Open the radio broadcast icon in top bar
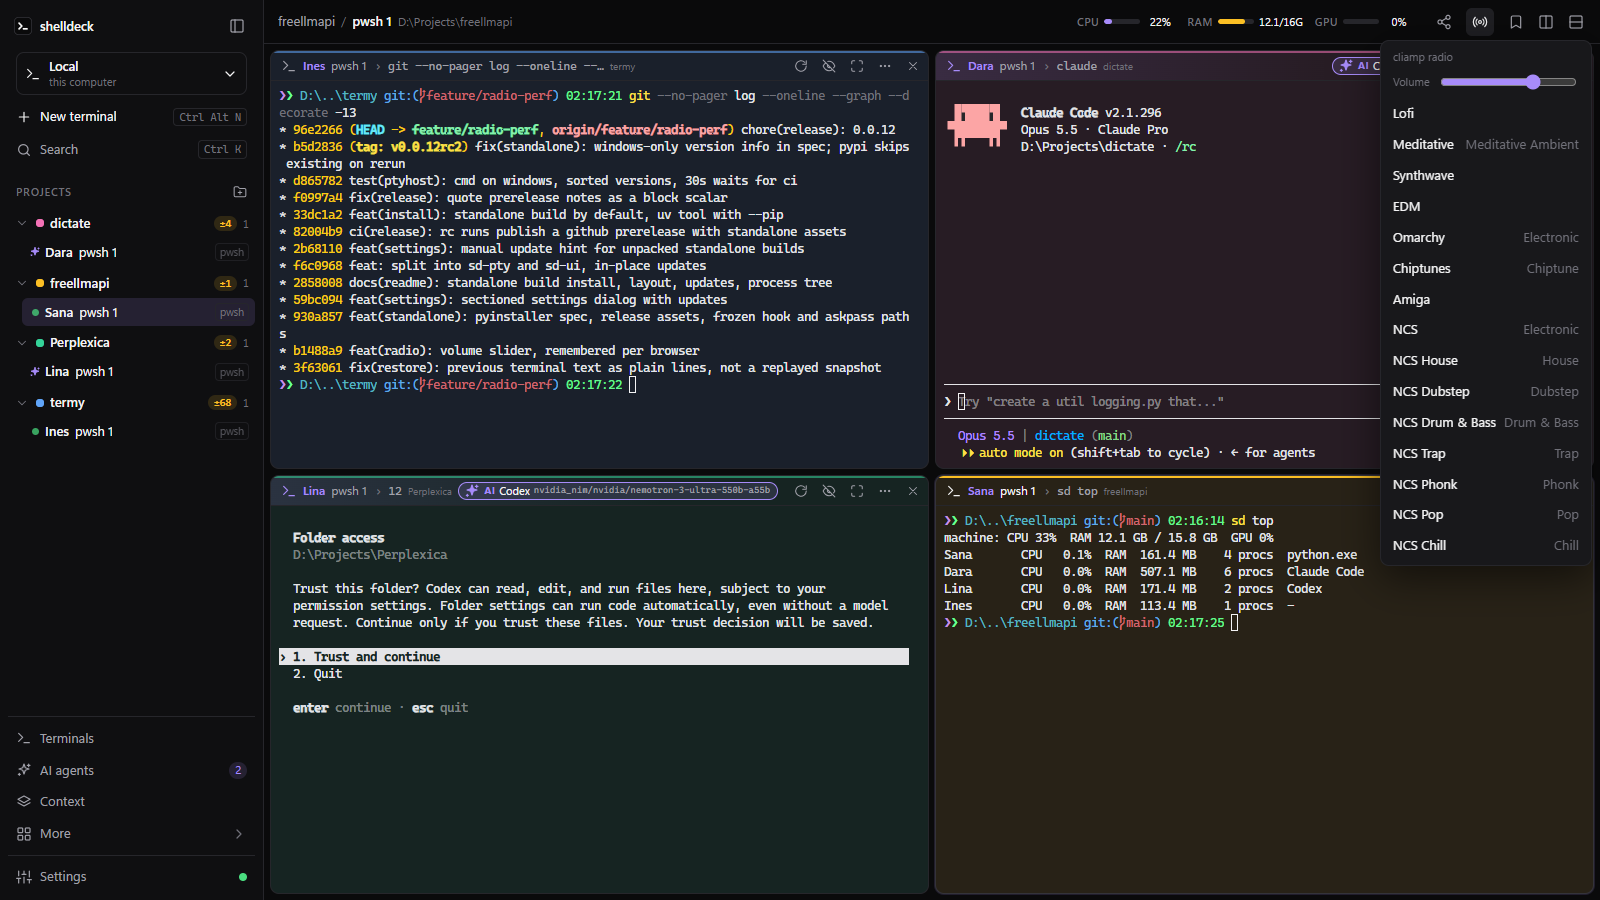The width and height of the screenshot is (1600, 900). (x=1480, y=22)
